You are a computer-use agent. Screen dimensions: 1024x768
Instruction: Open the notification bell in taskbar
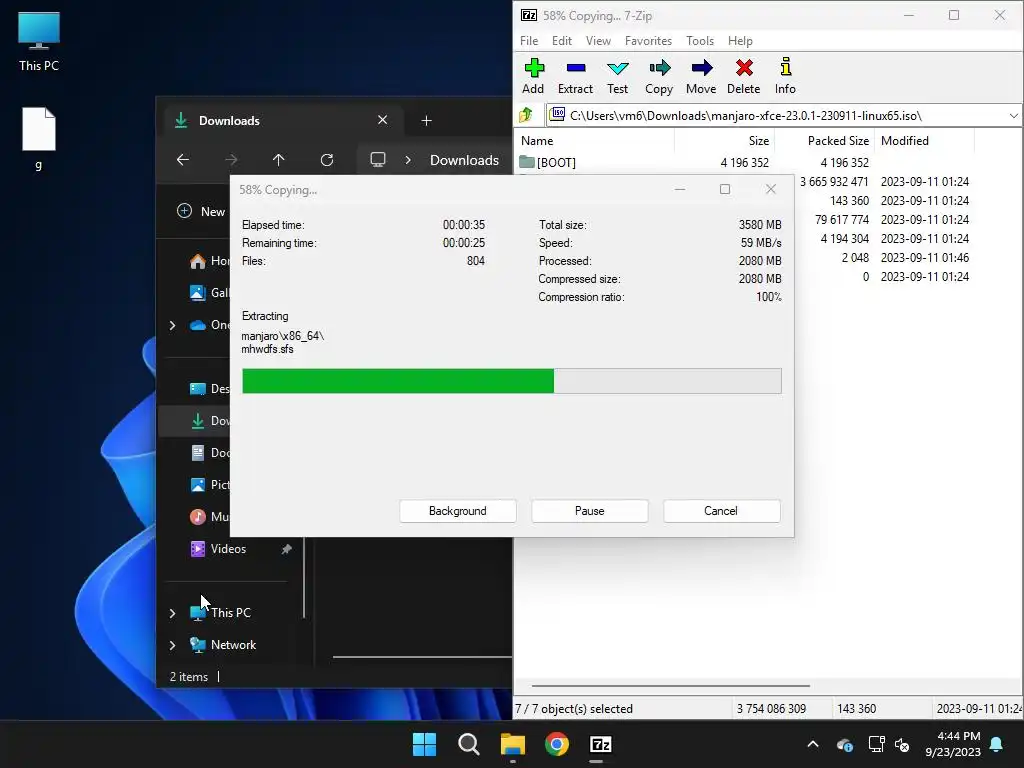pyautogui.click(x=997, y=744)
